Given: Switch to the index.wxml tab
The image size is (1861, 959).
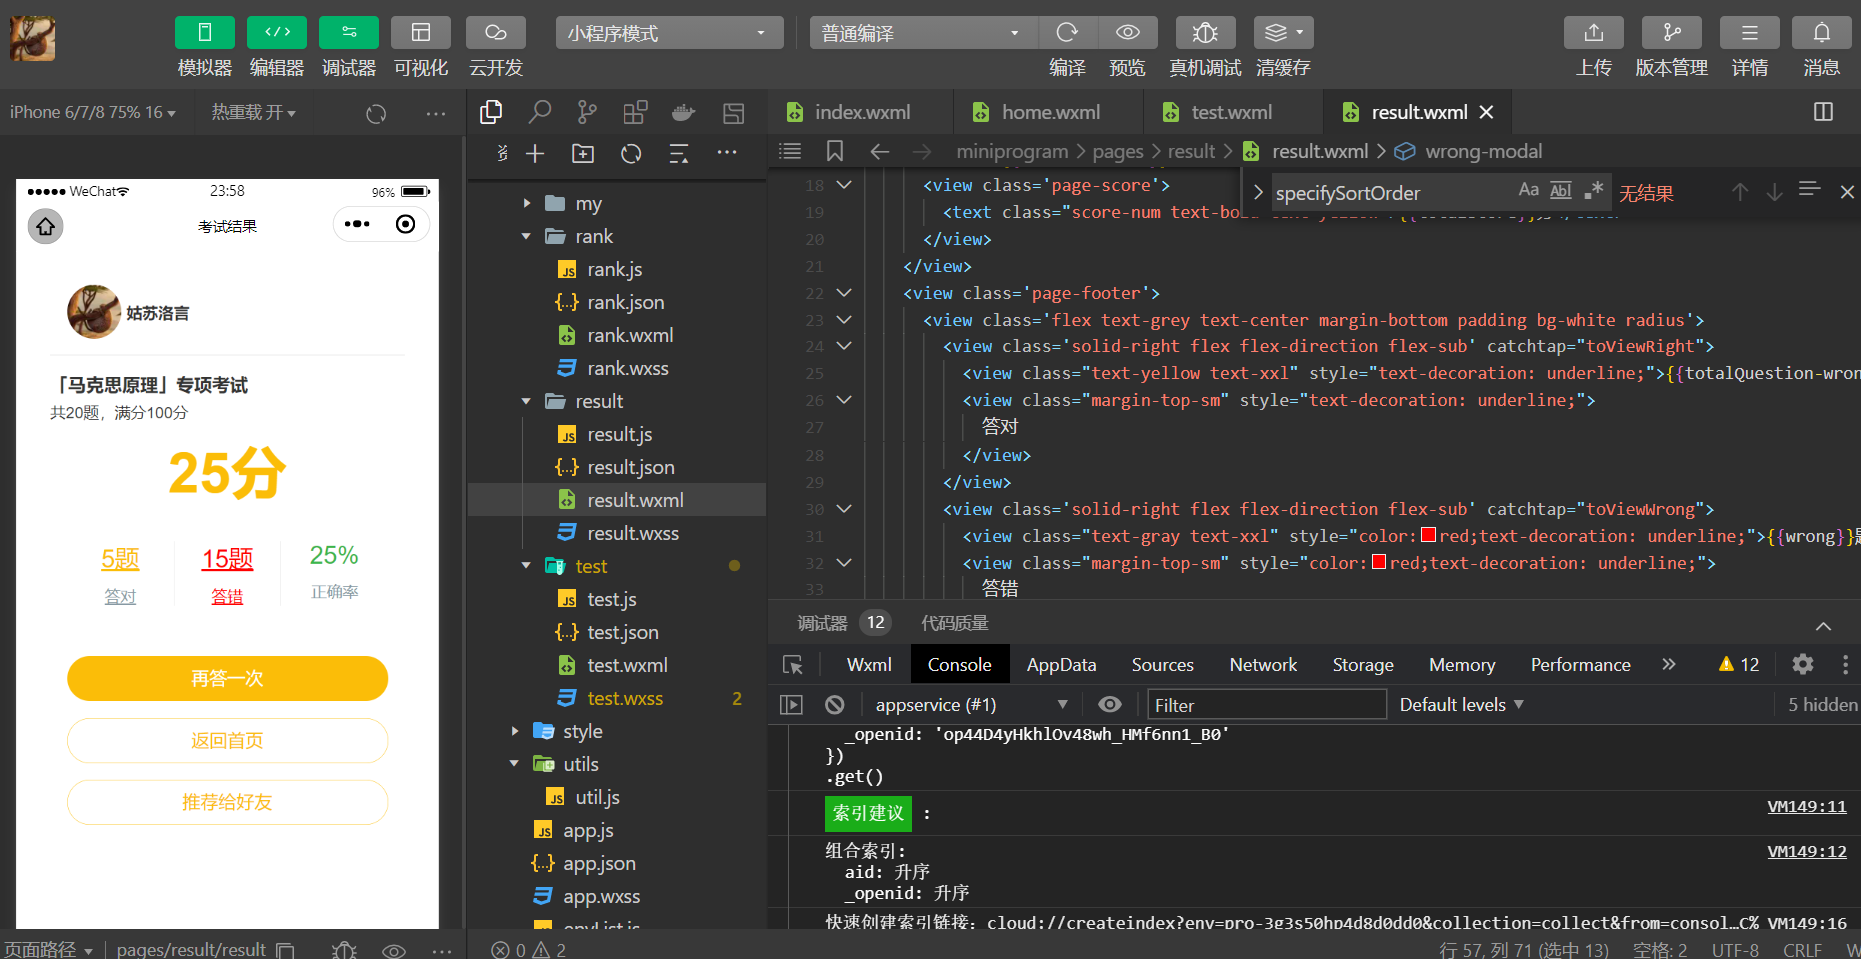Looking at the screenshot, I should click(x=861, y=112).
